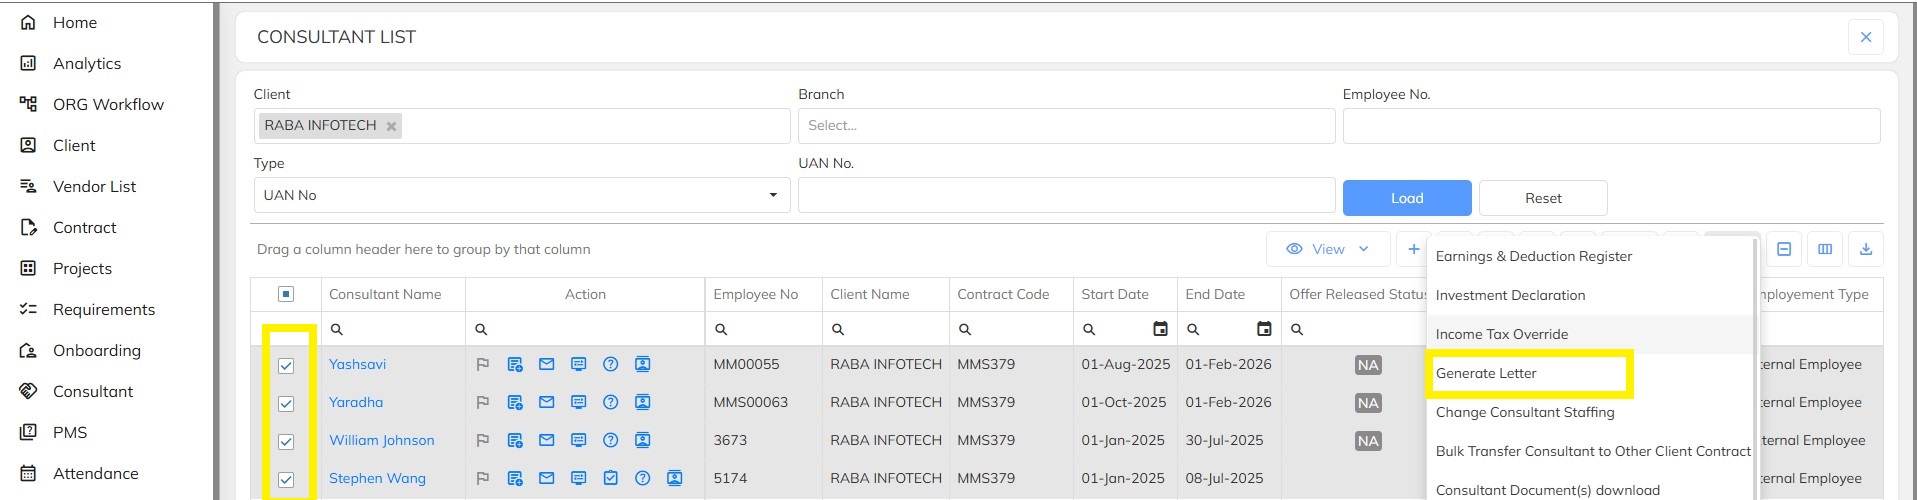
Task: Open the Branch select dropdown
Action: (1065, 126)
